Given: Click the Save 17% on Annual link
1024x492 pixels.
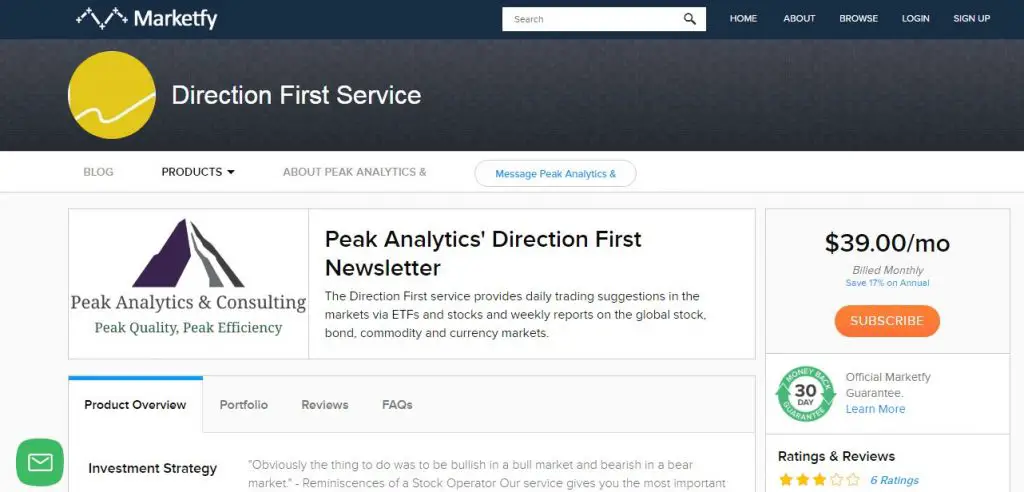Looking at the screenshot, I should 887,283.
